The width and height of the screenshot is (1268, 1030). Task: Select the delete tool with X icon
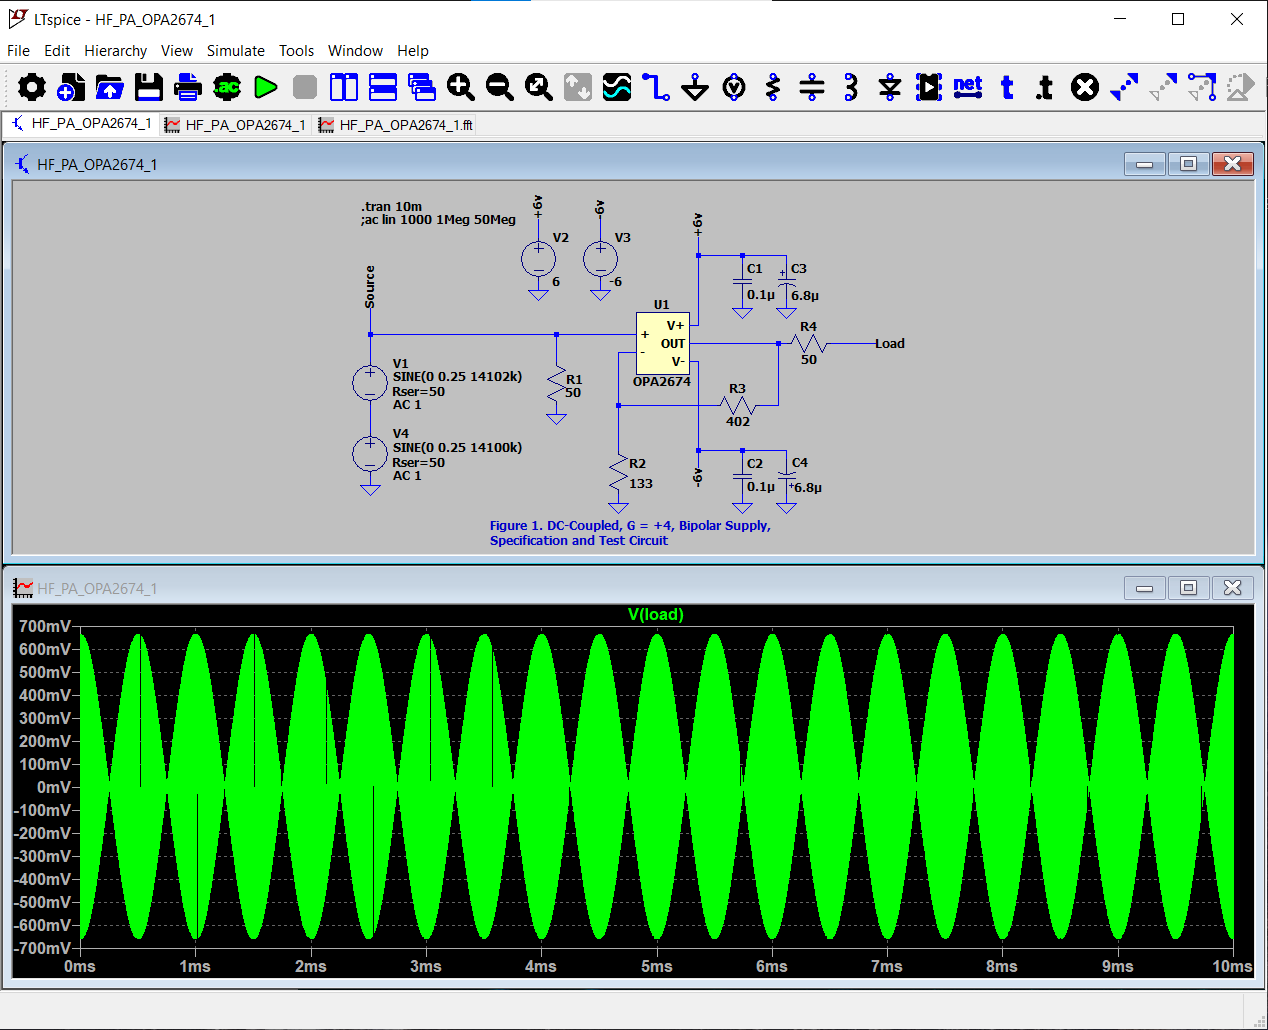(1085, 88)
